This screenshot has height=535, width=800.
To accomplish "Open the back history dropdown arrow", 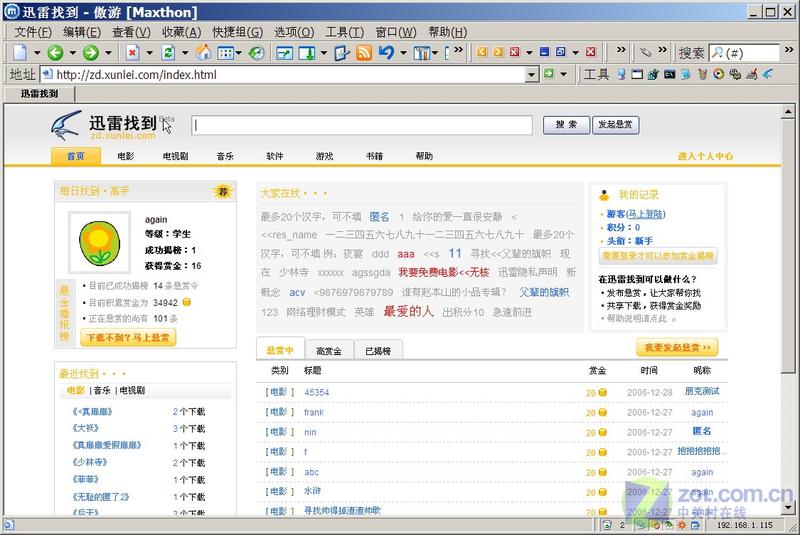I will (x=72, y=53).
